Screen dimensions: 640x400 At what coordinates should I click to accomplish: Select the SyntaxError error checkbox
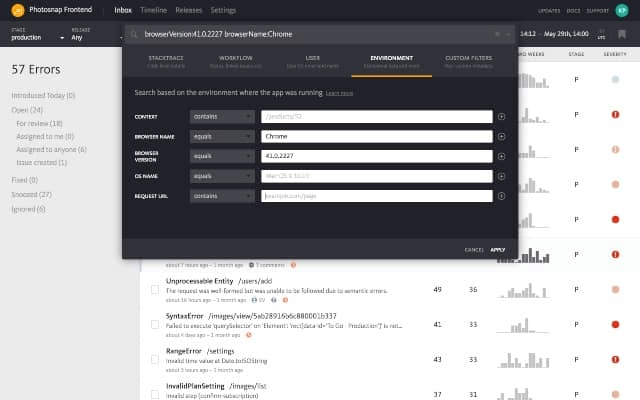[155, 324]
